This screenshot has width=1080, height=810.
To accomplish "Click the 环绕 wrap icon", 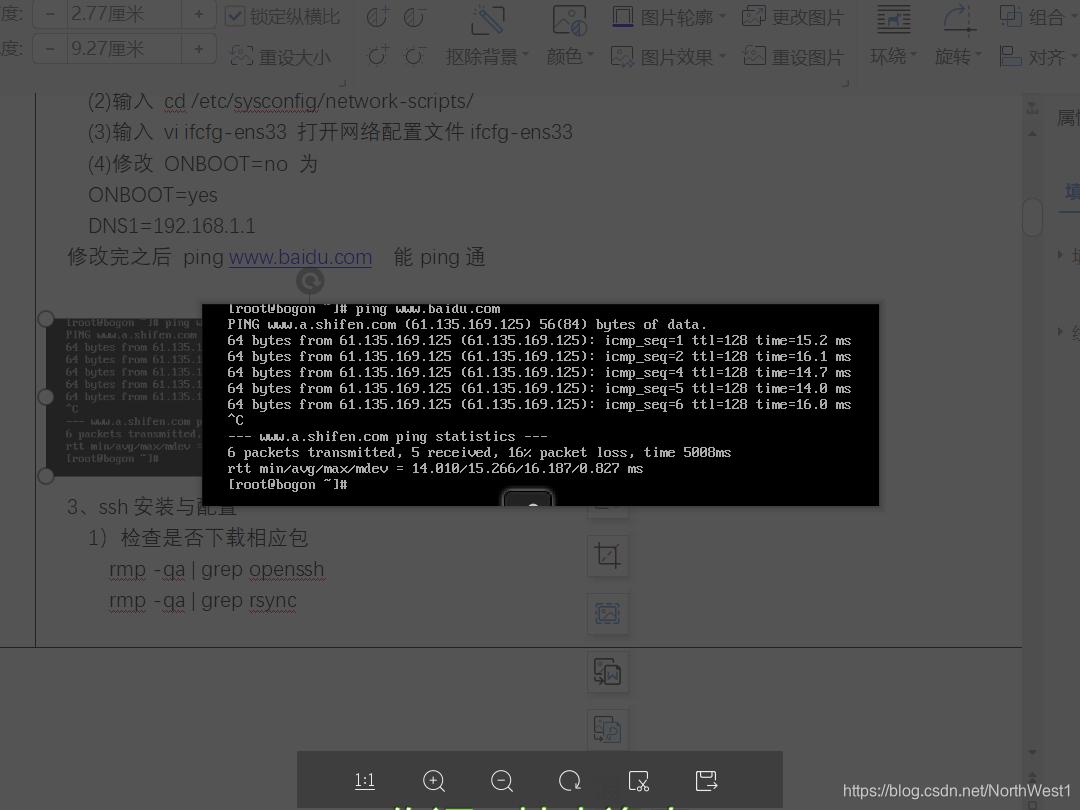I will 893,19.
